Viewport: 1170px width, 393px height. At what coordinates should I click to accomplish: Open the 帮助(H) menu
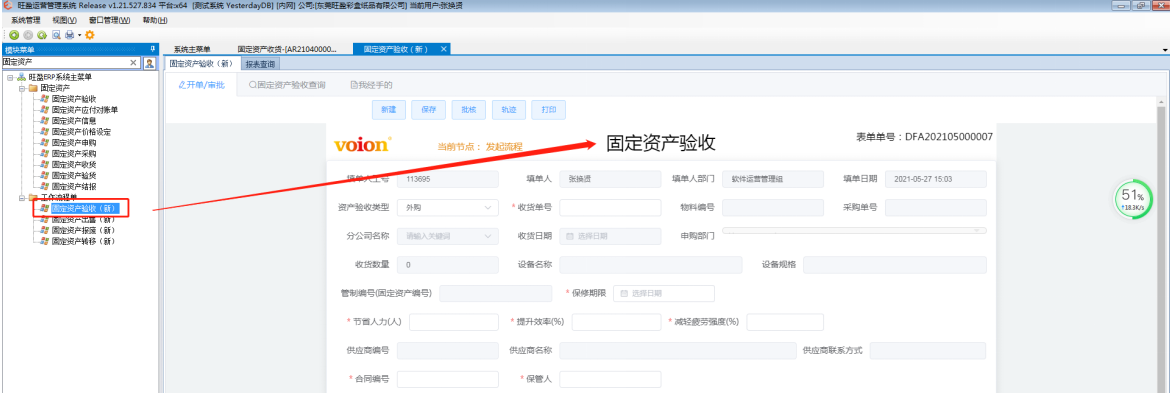pos(155,20)
